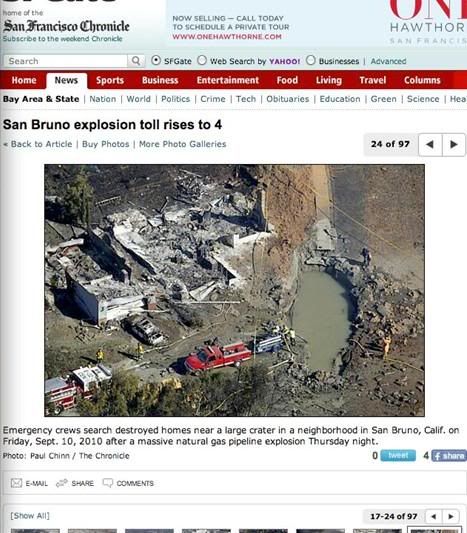The height and width of the screenshot is (533, 467).
Task: Expand gallery with Show All link
Action: [x=30, y=516]
